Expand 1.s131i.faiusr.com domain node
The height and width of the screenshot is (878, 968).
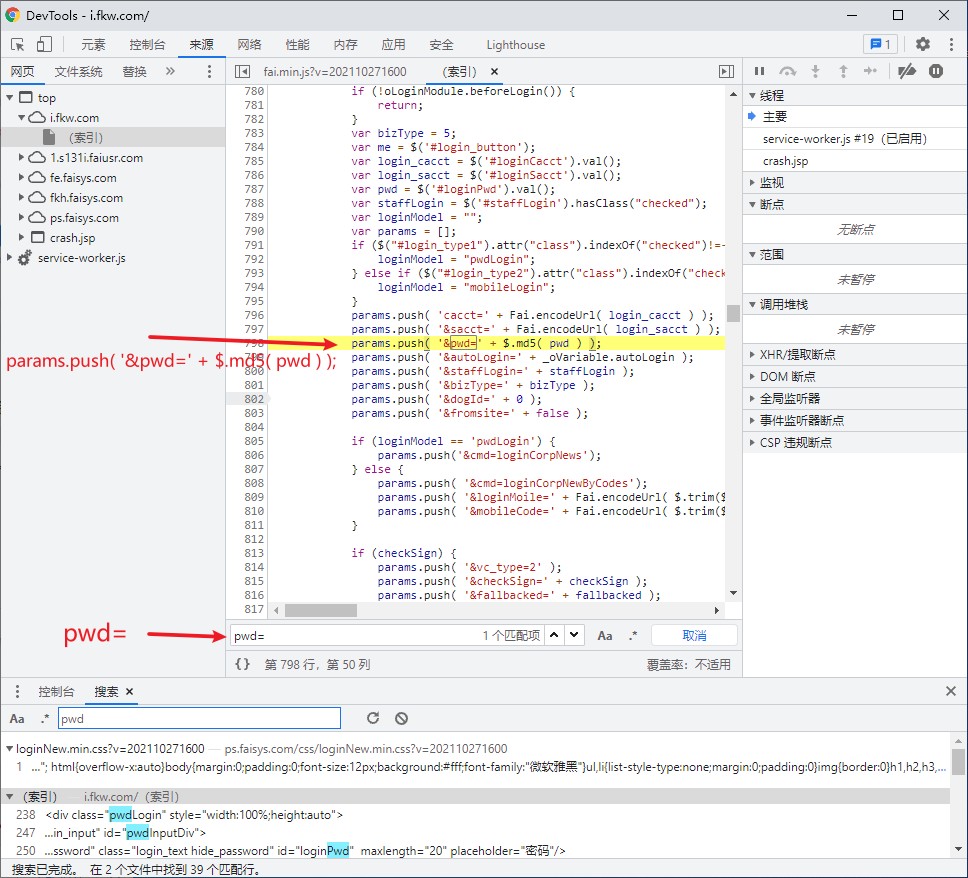(22, 157)
